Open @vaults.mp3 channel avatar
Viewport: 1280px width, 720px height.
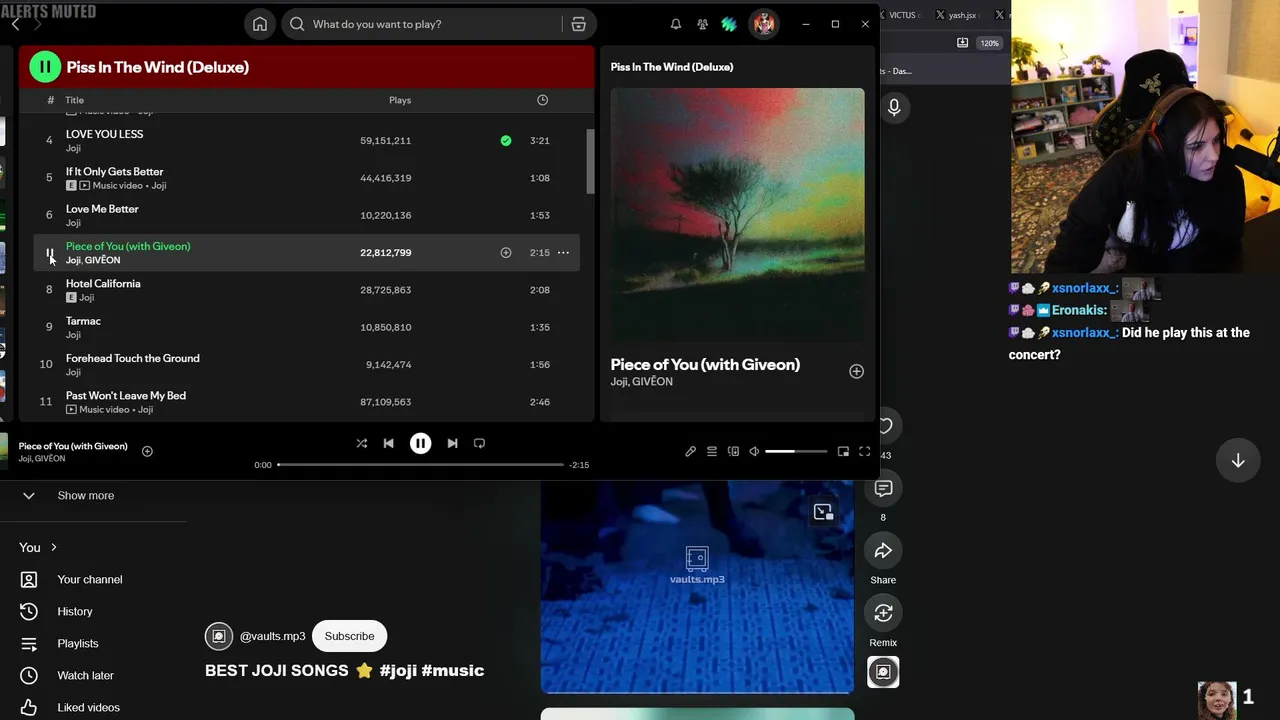click(x=219, y=636)
